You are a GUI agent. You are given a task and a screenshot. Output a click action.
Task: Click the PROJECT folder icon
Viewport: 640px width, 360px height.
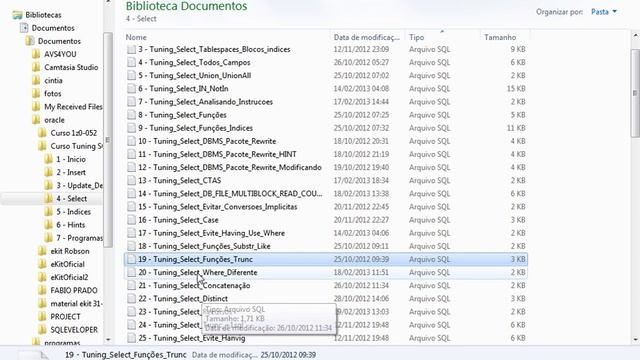[x=42, y=317]
